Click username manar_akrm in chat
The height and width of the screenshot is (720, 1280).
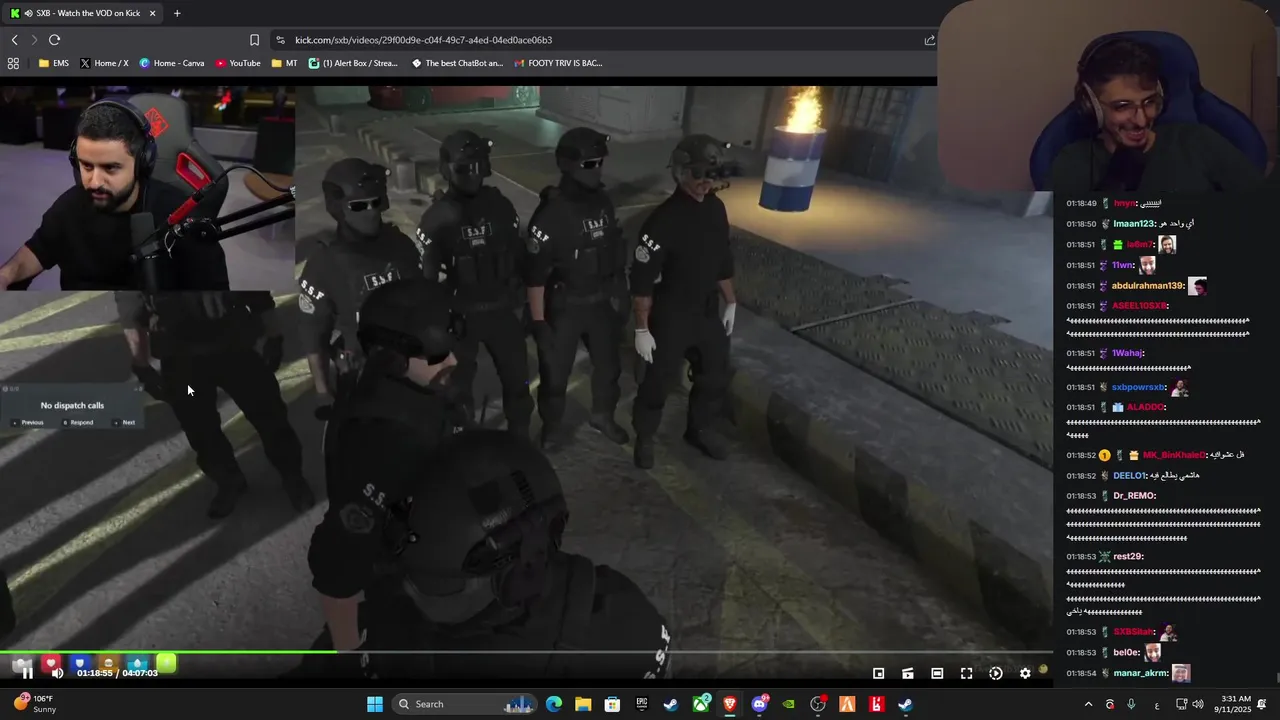coord(1140,673)
